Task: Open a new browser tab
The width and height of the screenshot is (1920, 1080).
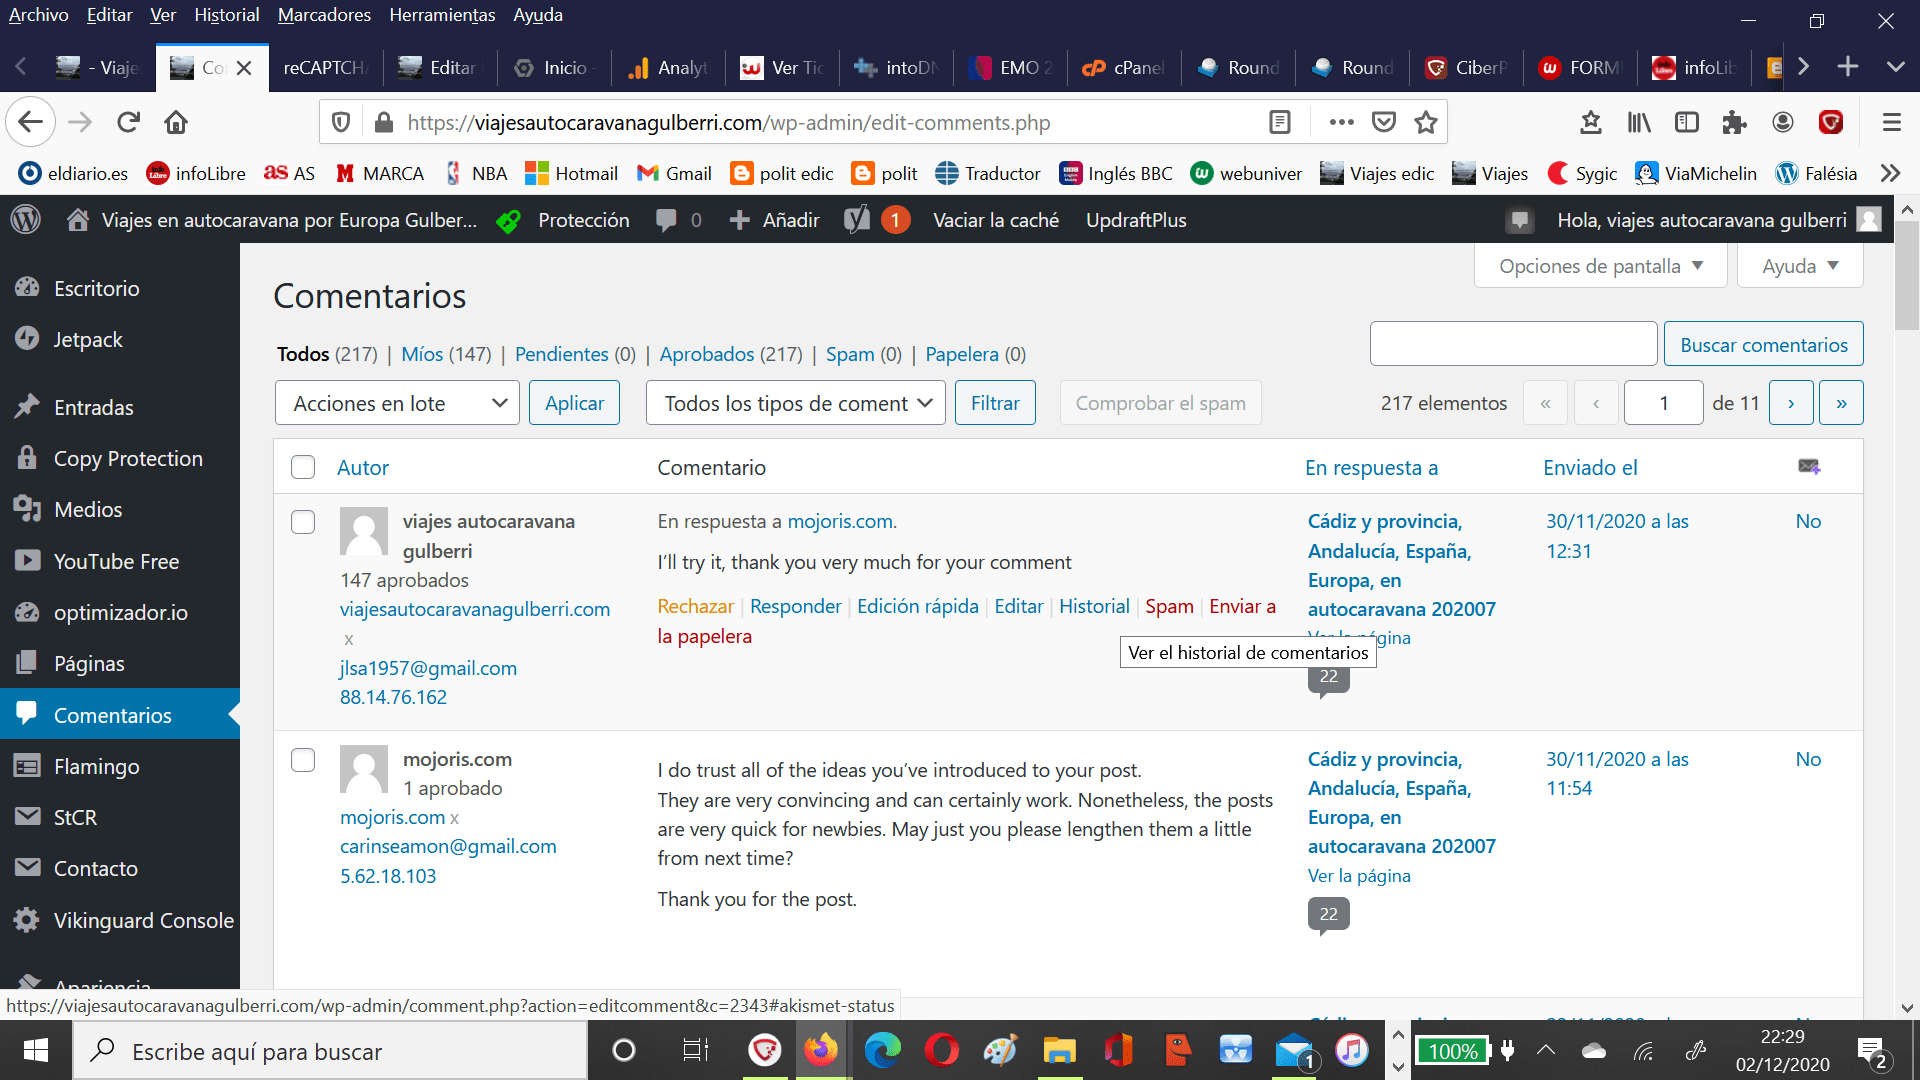Action: pyautogui.click(x=1848, y=67)
